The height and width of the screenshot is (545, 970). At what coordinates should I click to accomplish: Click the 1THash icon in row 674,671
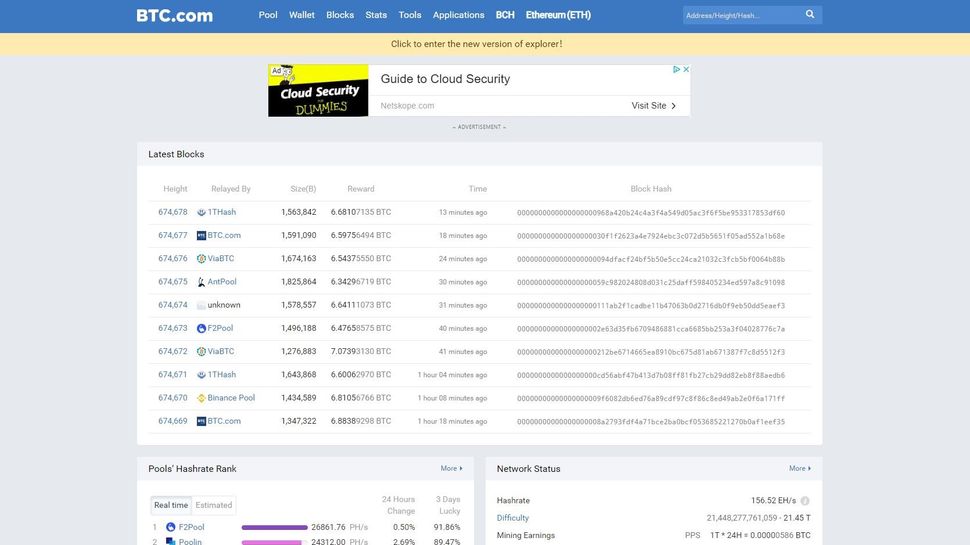click(x=201, y=375)
